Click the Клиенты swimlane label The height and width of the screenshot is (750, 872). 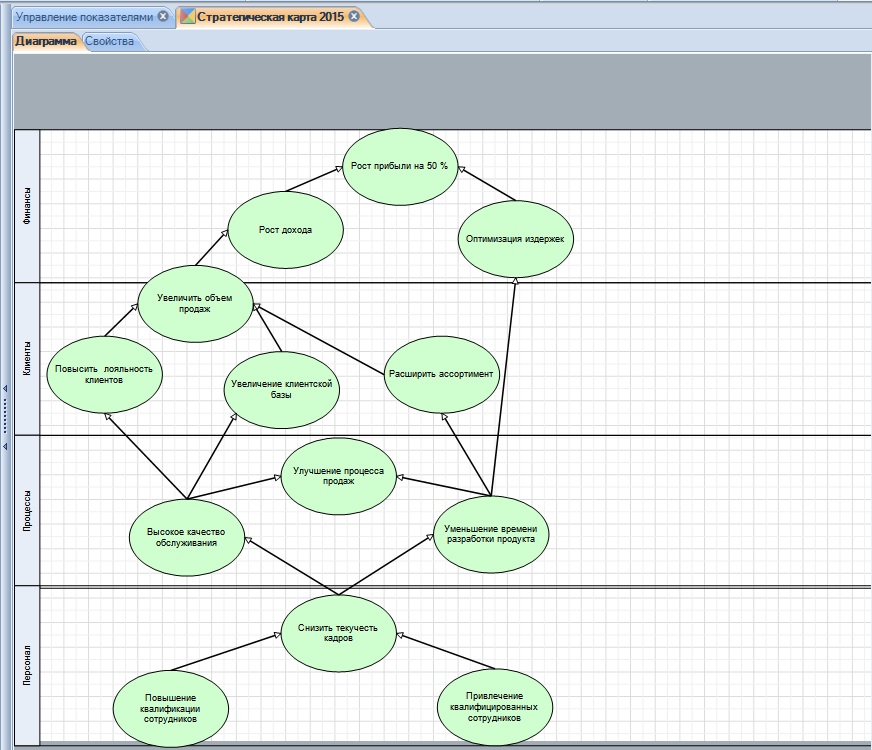[x=27, y=358]
